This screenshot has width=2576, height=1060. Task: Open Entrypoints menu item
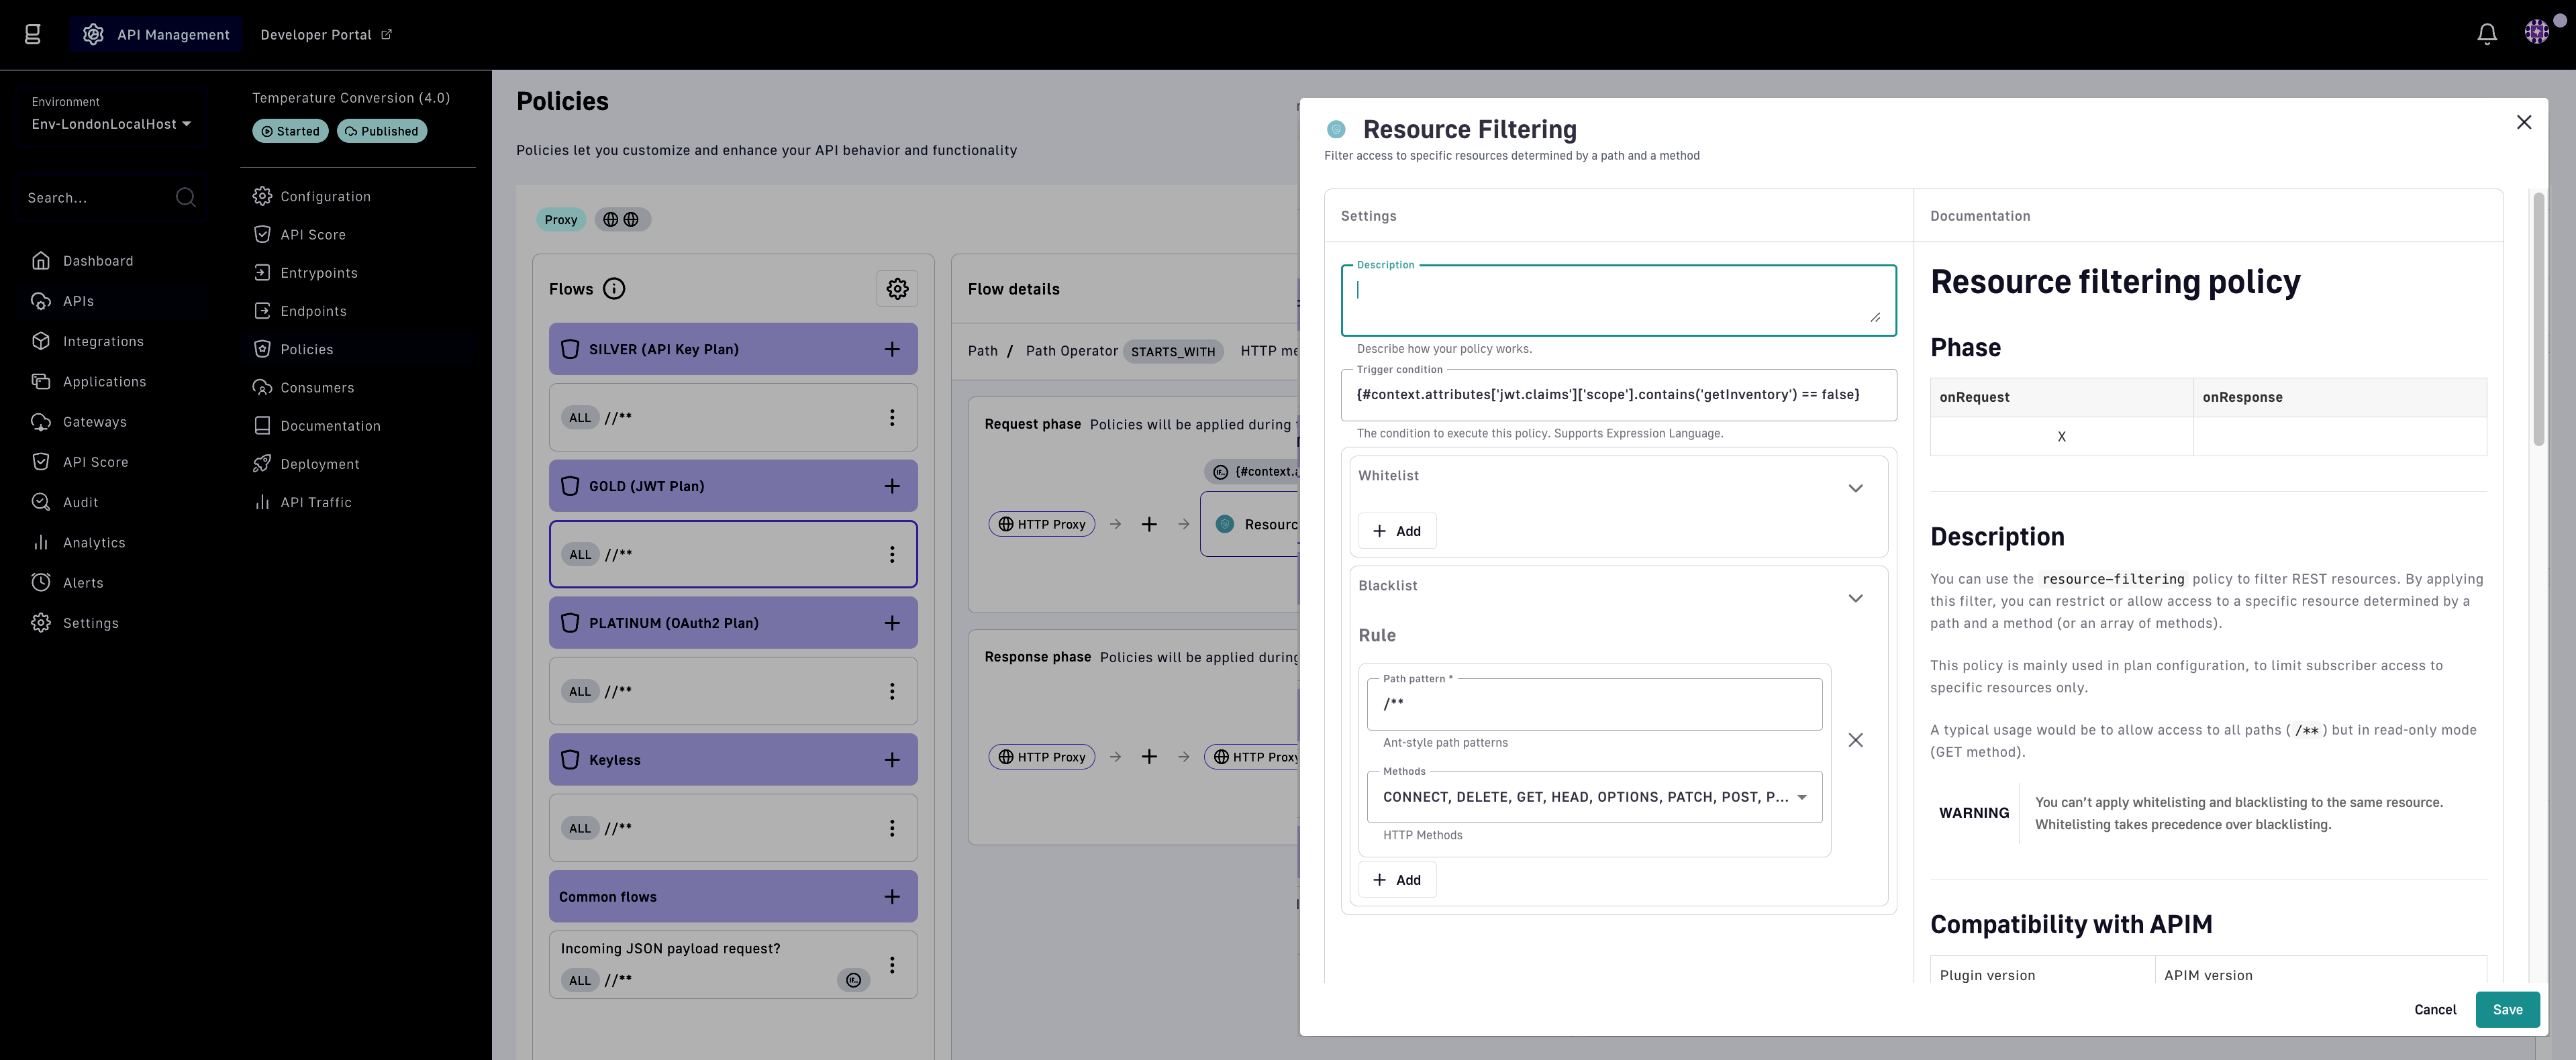point(318,273)
